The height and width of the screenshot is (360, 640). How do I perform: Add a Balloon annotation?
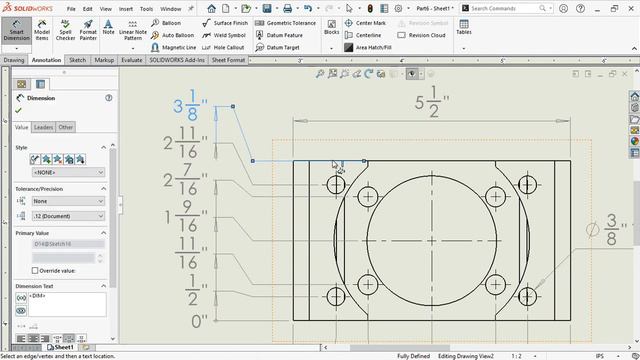coord(166,23)
